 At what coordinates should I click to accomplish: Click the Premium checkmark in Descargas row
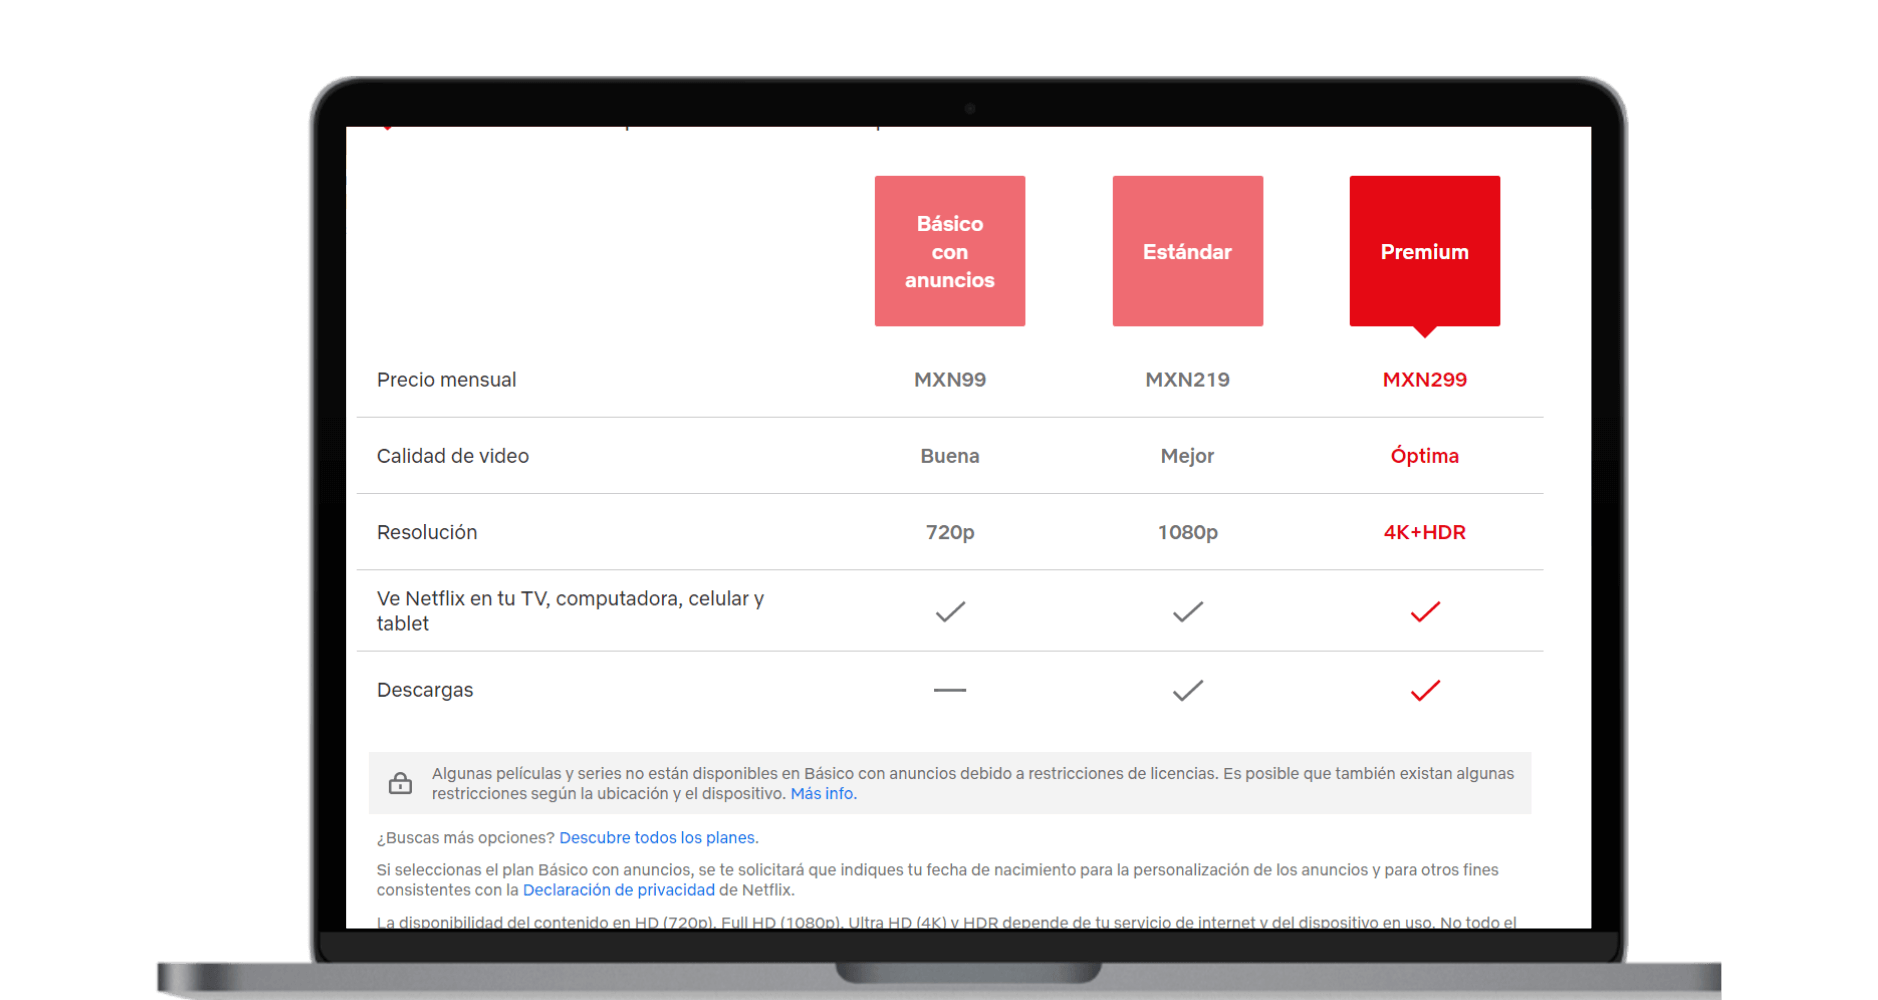coord(1425,690)
